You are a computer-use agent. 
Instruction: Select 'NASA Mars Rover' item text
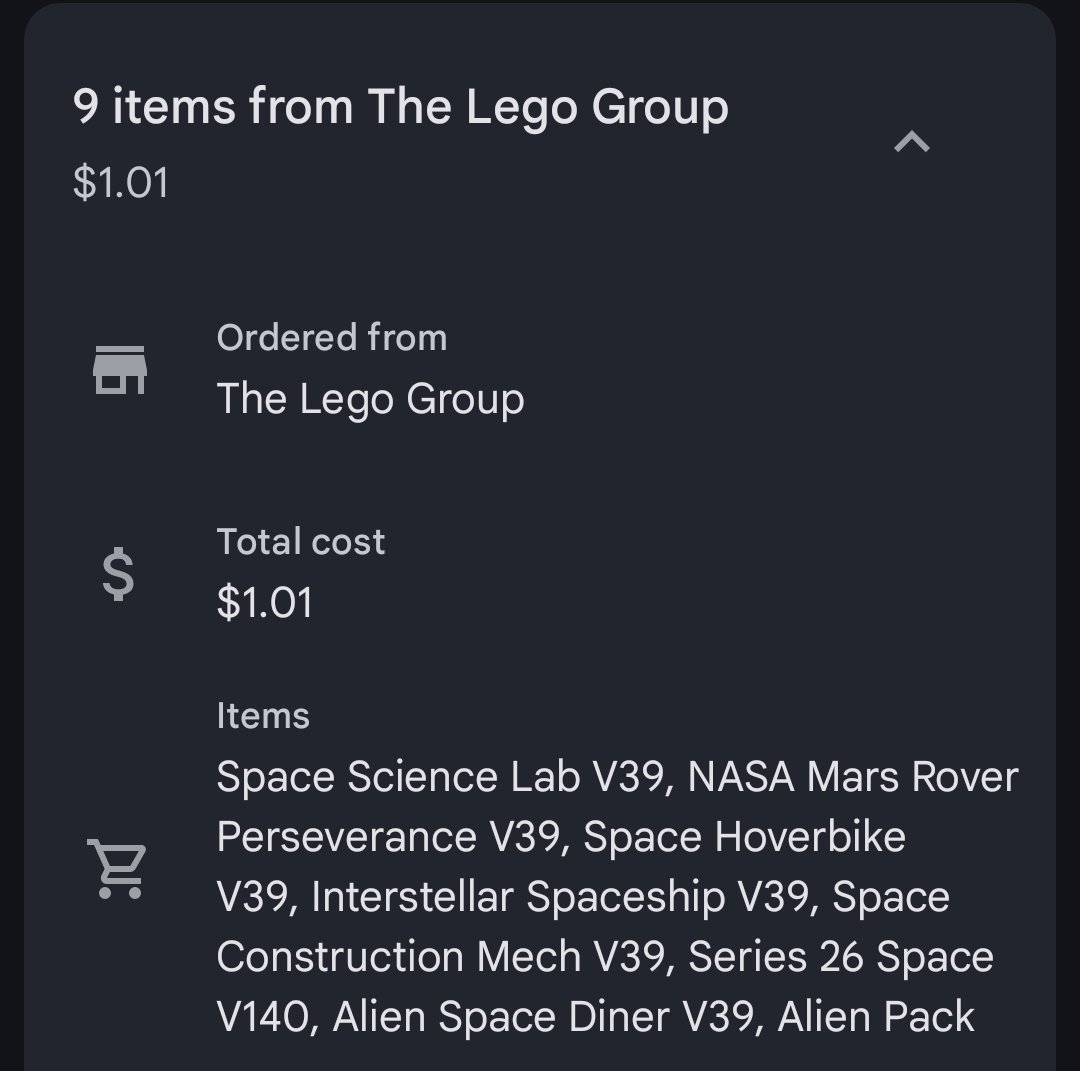coord(853,777)
